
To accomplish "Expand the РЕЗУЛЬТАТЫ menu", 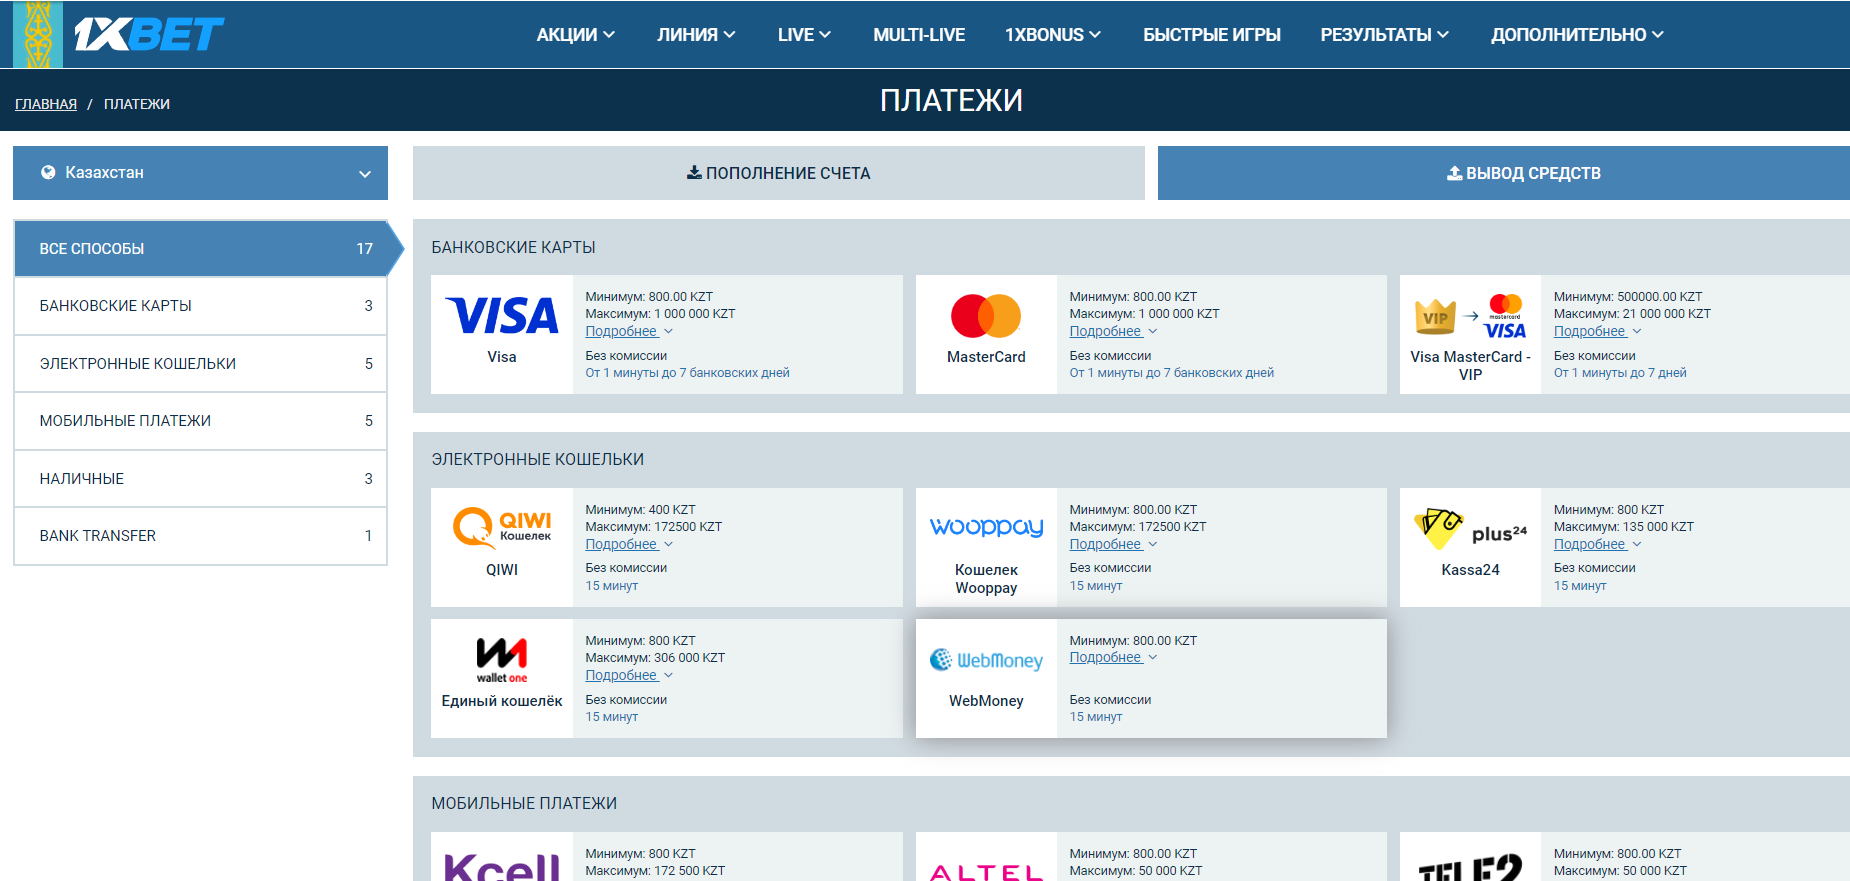I will point(1384,35).
